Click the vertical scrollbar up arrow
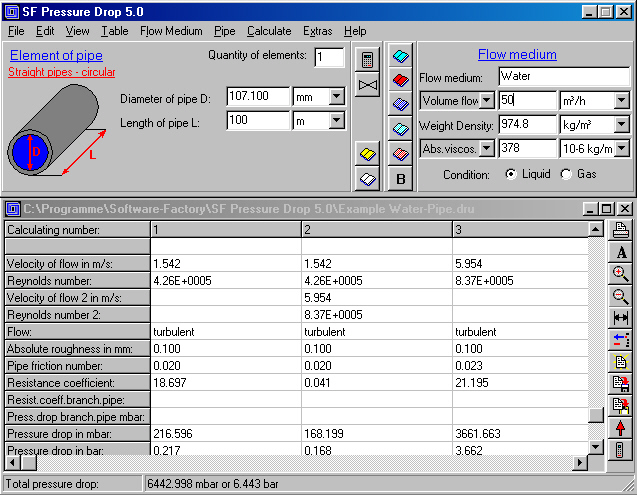 tap(595, 230)
